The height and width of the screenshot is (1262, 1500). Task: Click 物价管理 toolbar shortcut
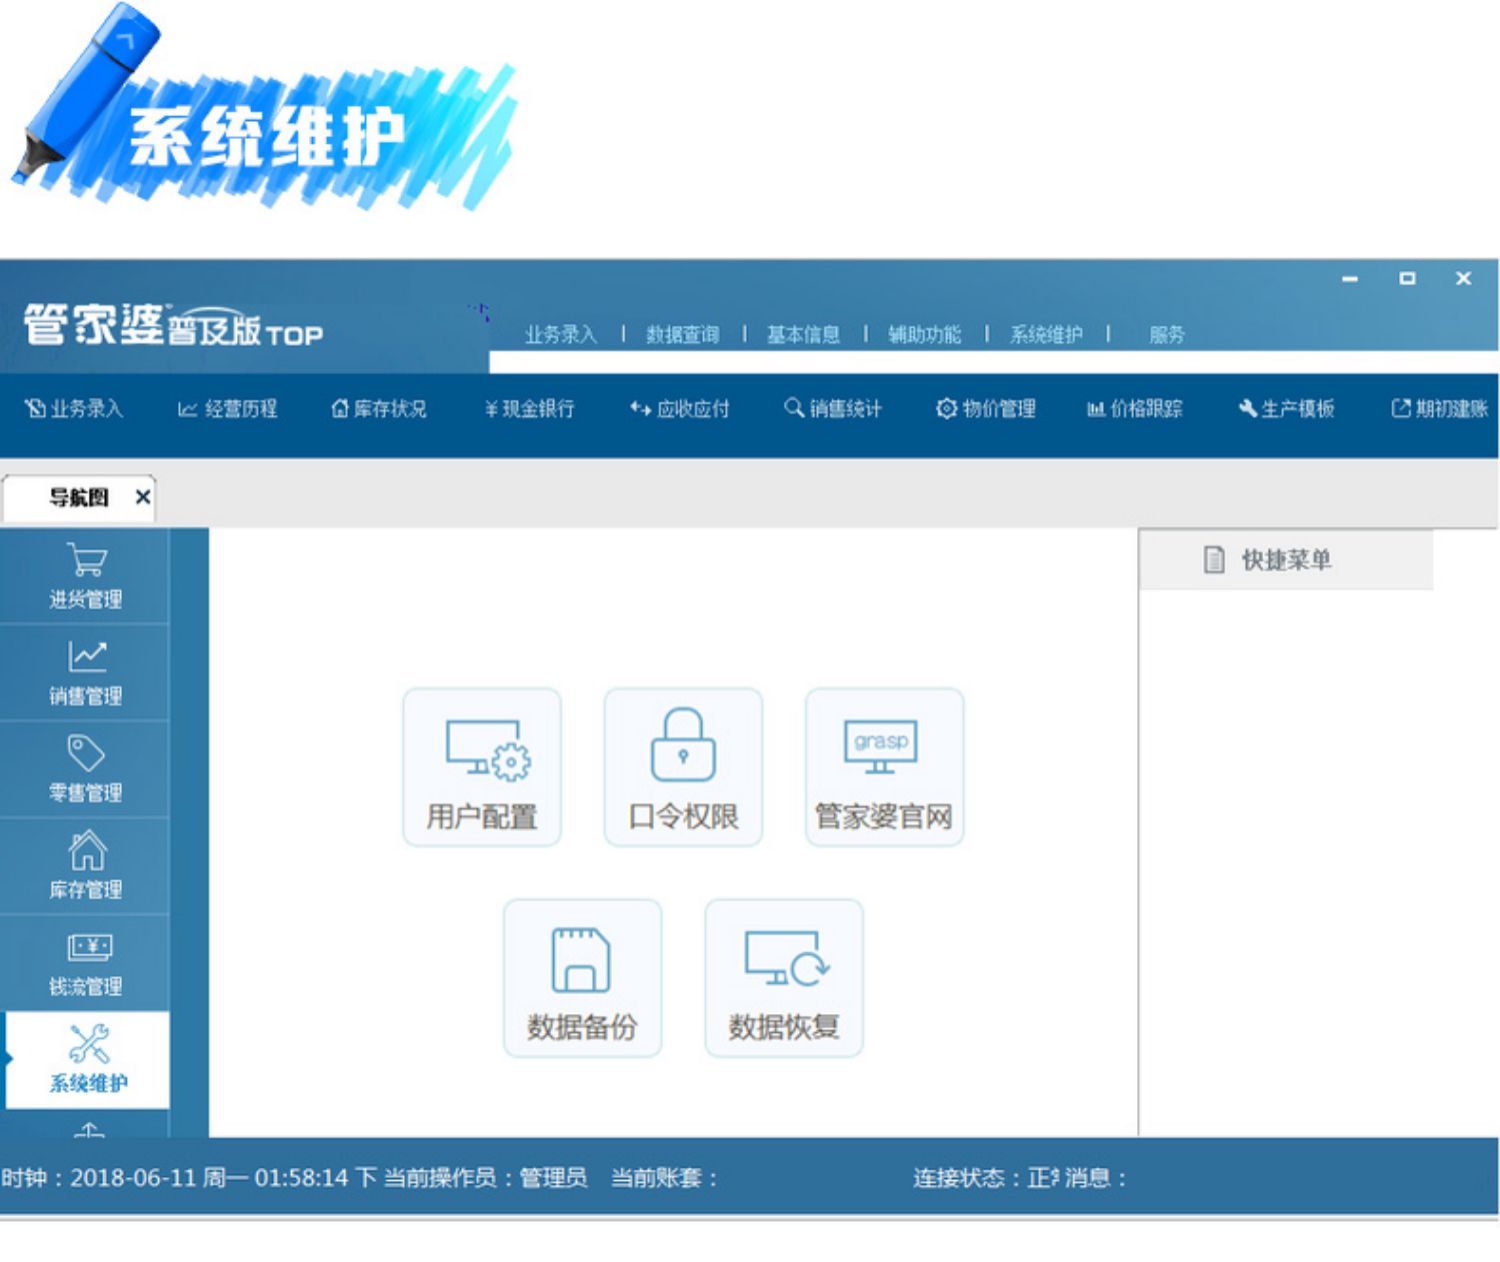(986, 408)
